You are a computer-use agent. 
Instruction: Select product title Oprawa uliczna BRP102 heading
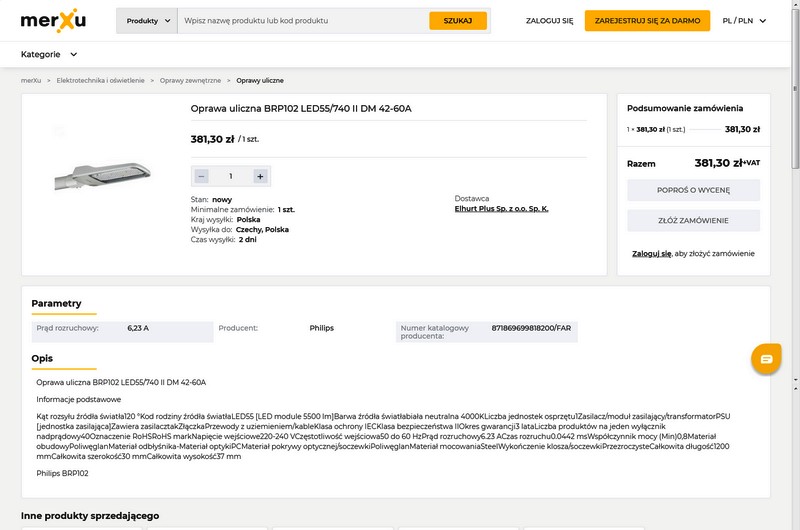click(301, 109)
